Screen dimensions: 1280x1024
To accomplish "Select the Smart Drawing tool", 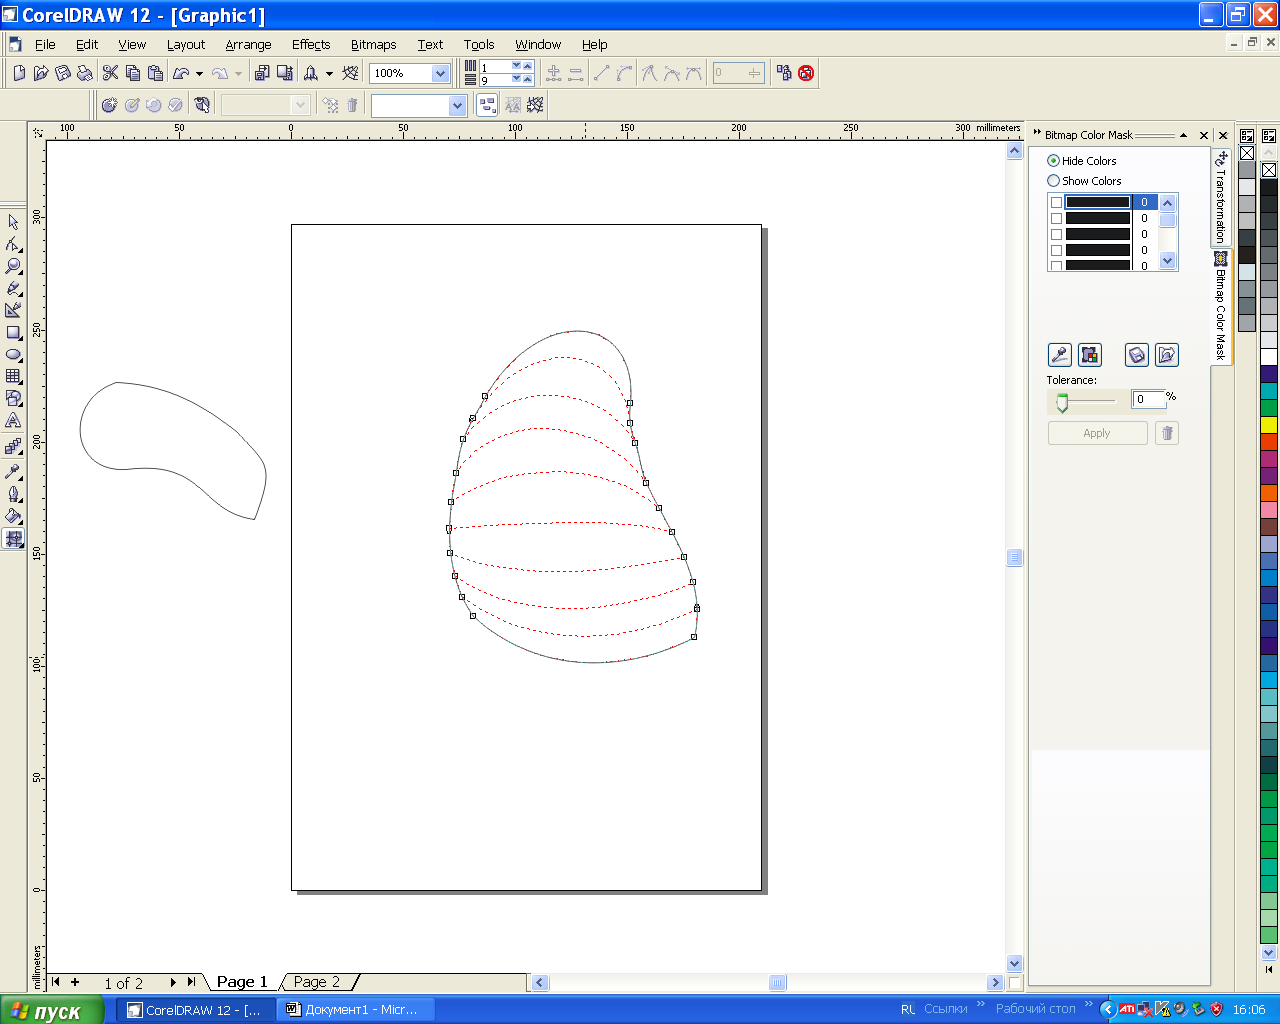I will [x=13, y=310].
